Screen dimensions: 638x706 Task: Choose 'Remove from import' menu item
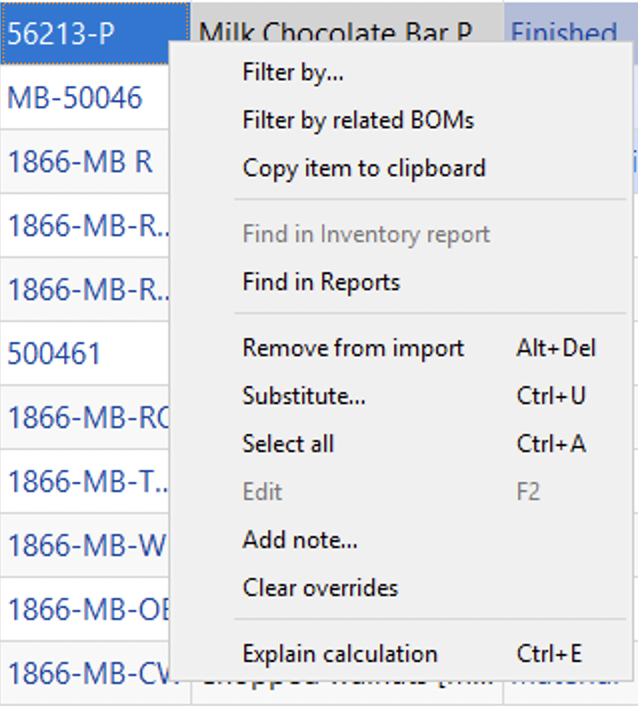tap(353, 348)
